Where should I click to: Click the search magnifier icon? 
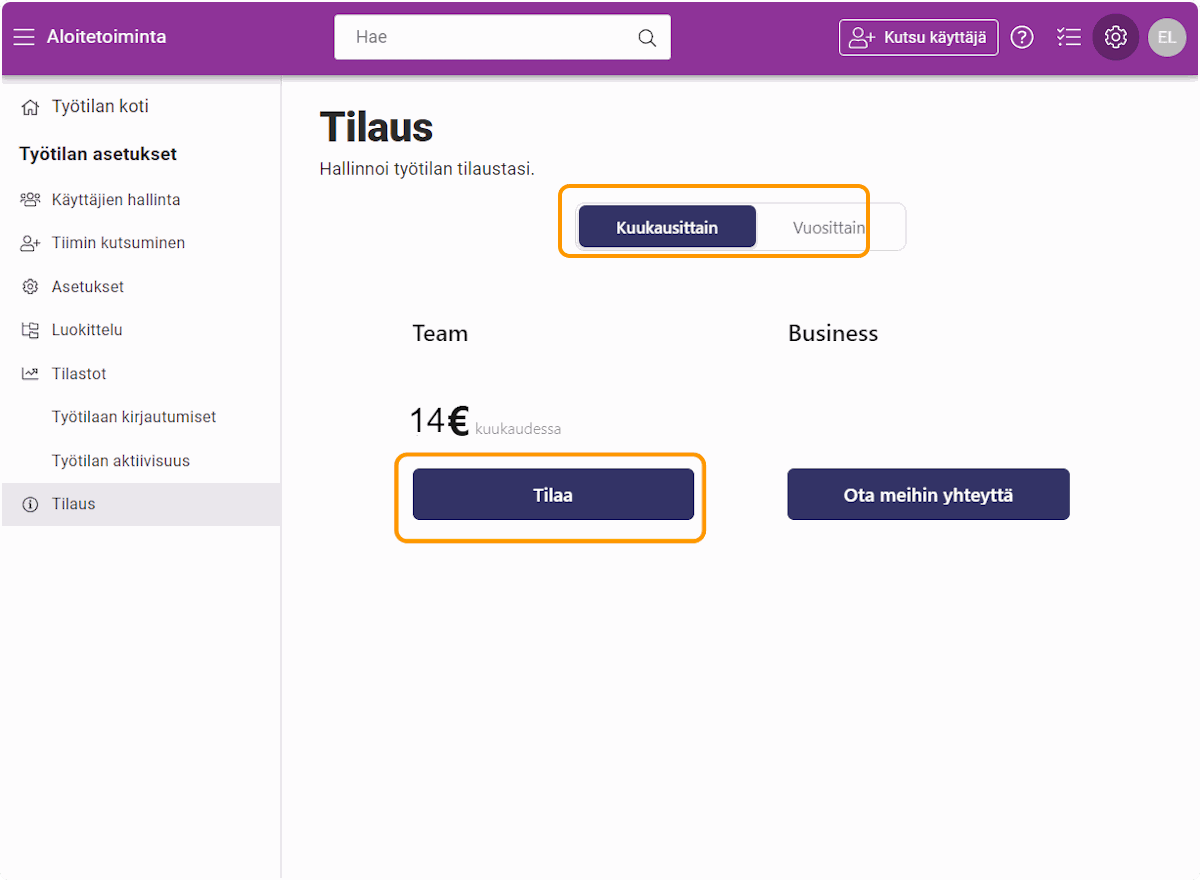[647, 38]
